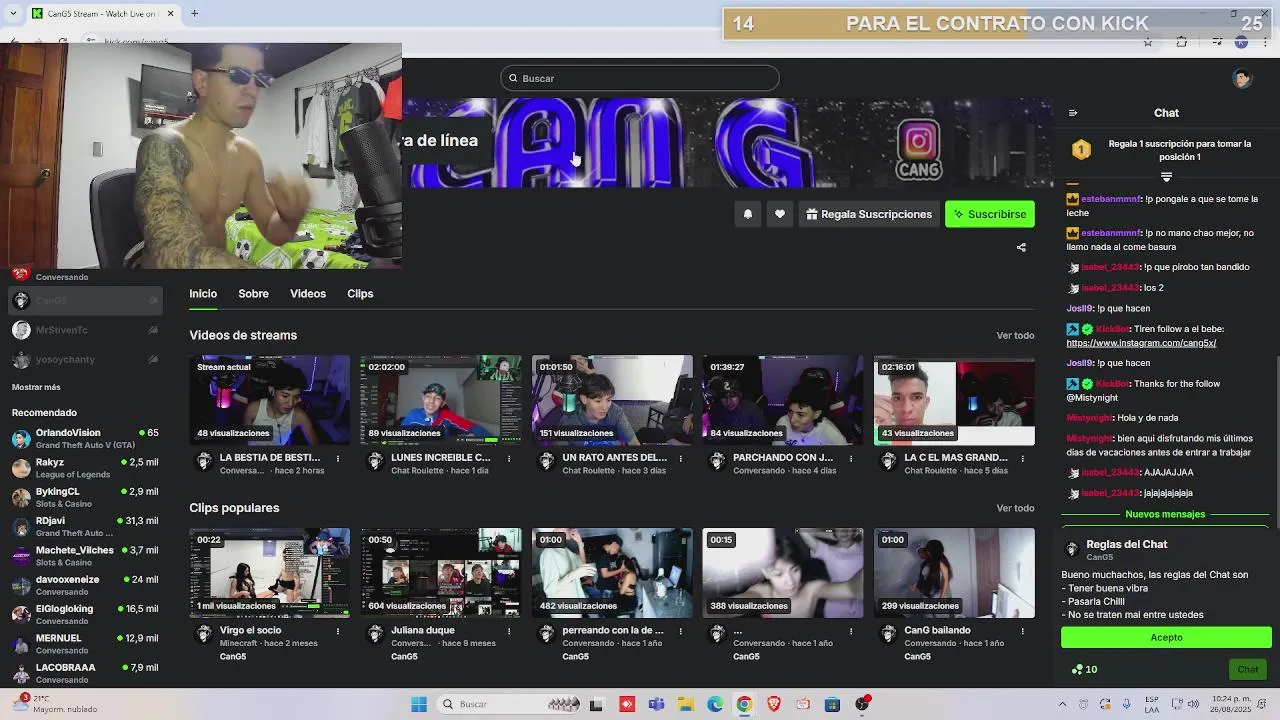Image resolution: width=1280 pixels, height=720 pixels.
Task: Click the Suscribirse button
Action: (x=990, y=214)
